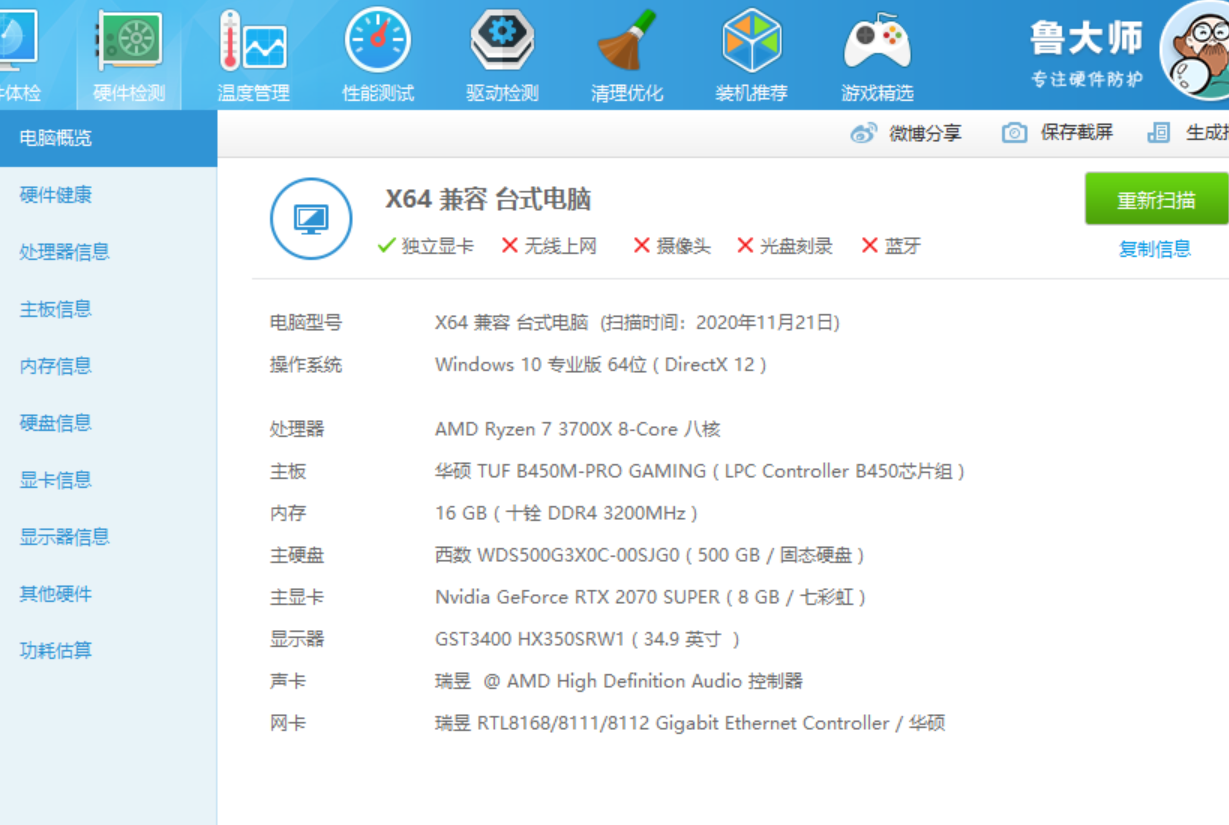
Task: Click the 保存截屏 camera icon
Action: click(x=1014, y=133)
